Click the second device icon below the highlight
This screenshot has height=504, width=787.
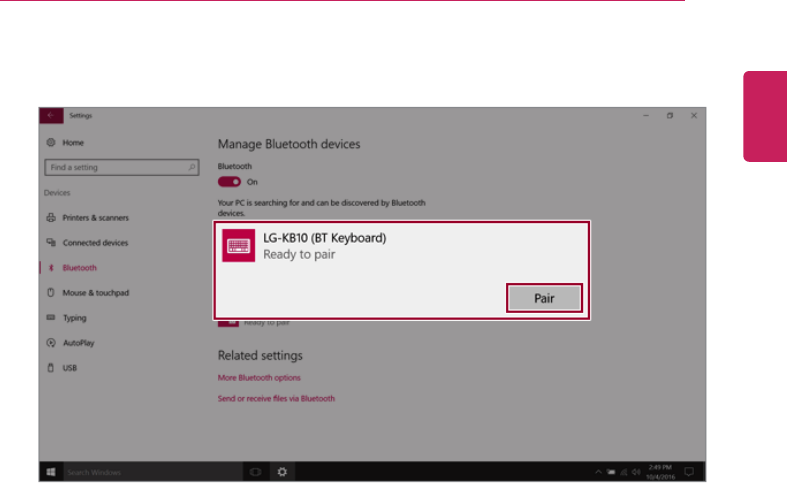[x=228, y=323]
